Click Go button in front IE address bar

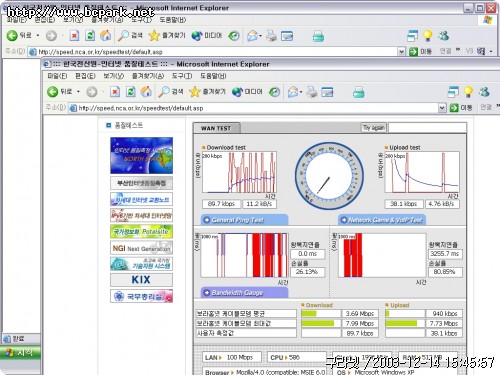pos(461,108)
